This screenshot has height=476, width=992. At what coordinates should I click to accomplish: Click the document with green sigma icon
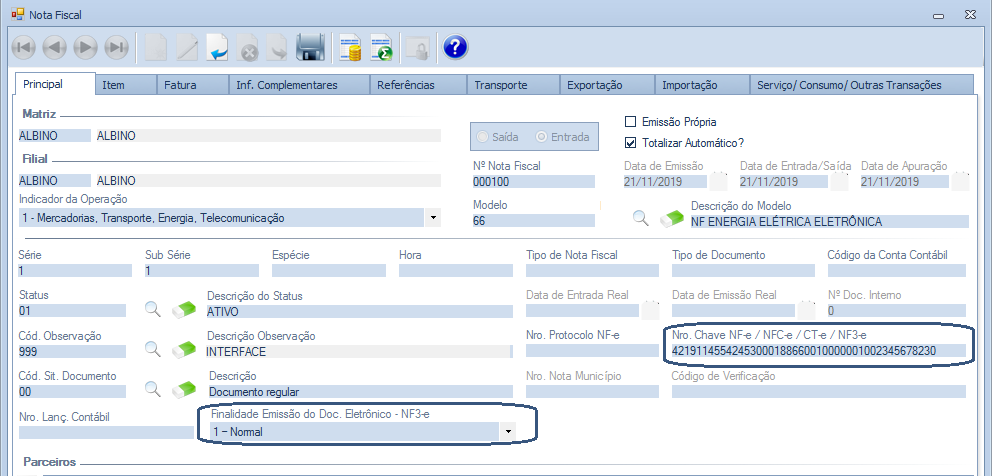[382, 47]
